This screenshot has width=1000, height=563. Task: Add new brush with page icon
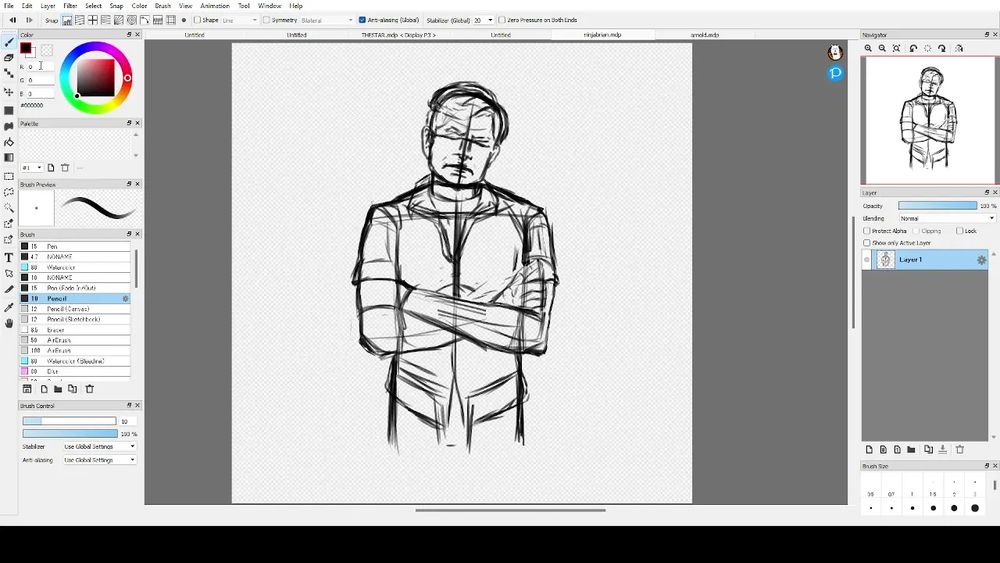click(44, 389)
